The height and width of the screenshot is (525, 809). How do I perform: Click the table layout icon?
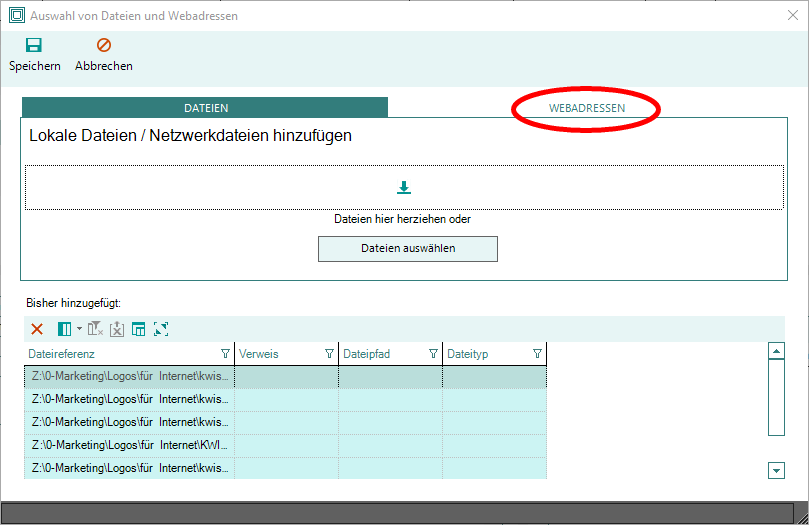[139, 329]
